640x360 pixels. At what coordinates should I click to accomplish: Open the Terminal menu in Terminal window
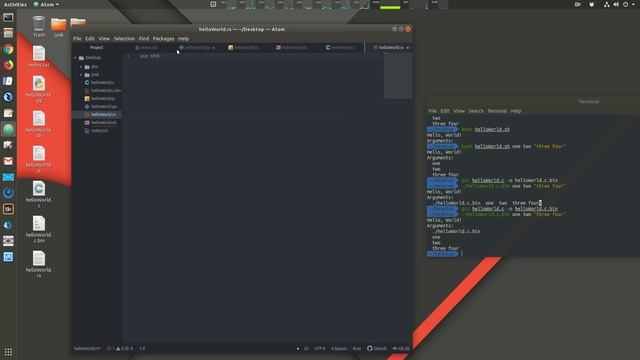pos(497,111)
